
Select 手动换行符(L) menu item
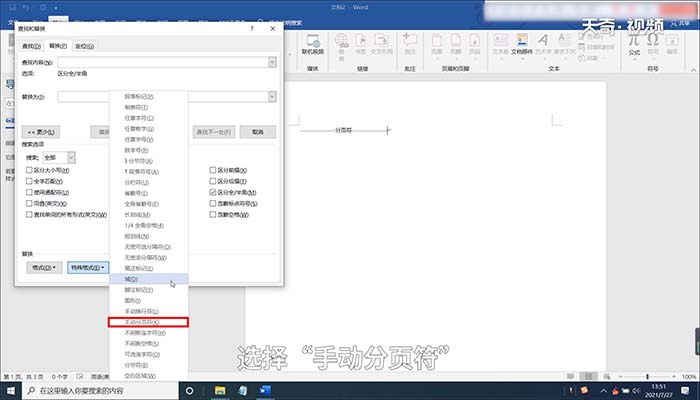click(149, 311)
